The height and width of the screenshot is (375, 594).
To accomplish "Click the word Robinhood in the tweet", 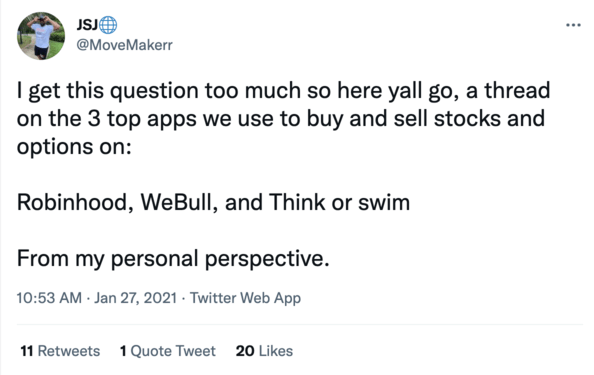I will coord(72,202).
